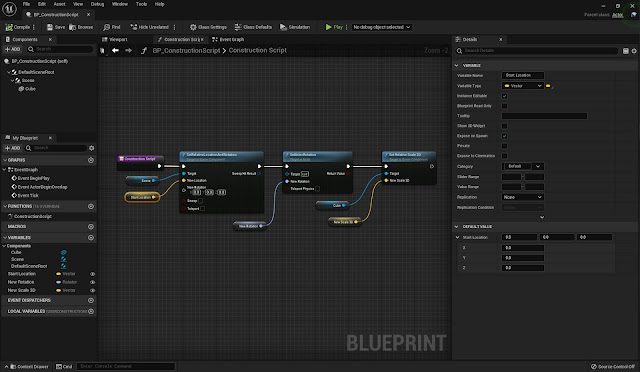
Task: Switch to the Viewport tab
Action: tap(115, 39)
